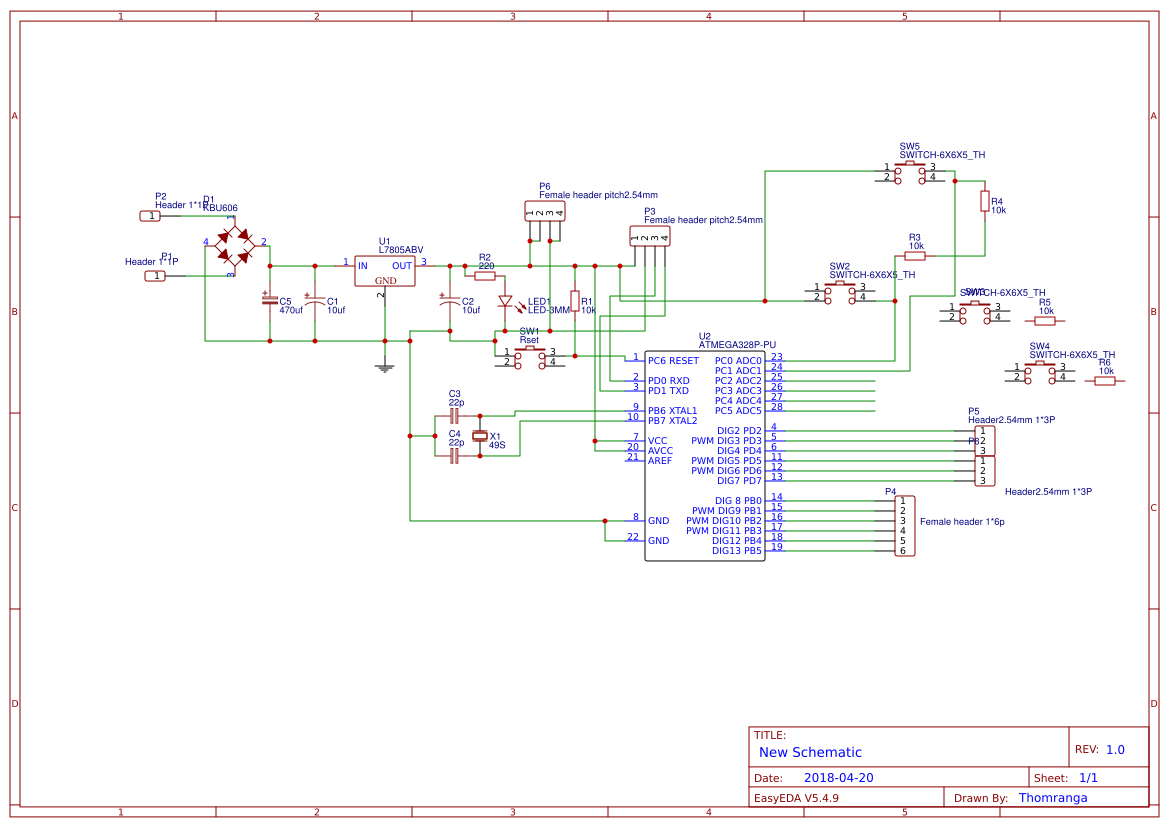Select the X1 49S crystal symbol
Screen dimensions: 1169x827
click(x=480, y=436)
